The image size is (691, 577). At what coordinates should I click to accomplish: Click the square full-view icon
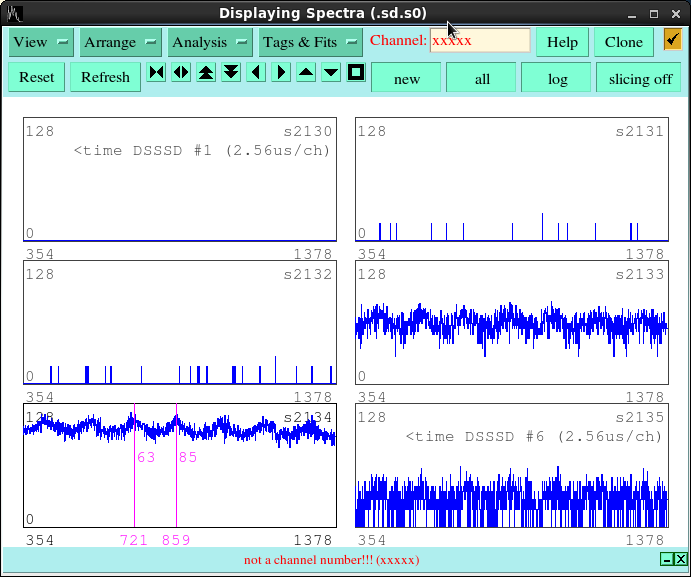356,73
